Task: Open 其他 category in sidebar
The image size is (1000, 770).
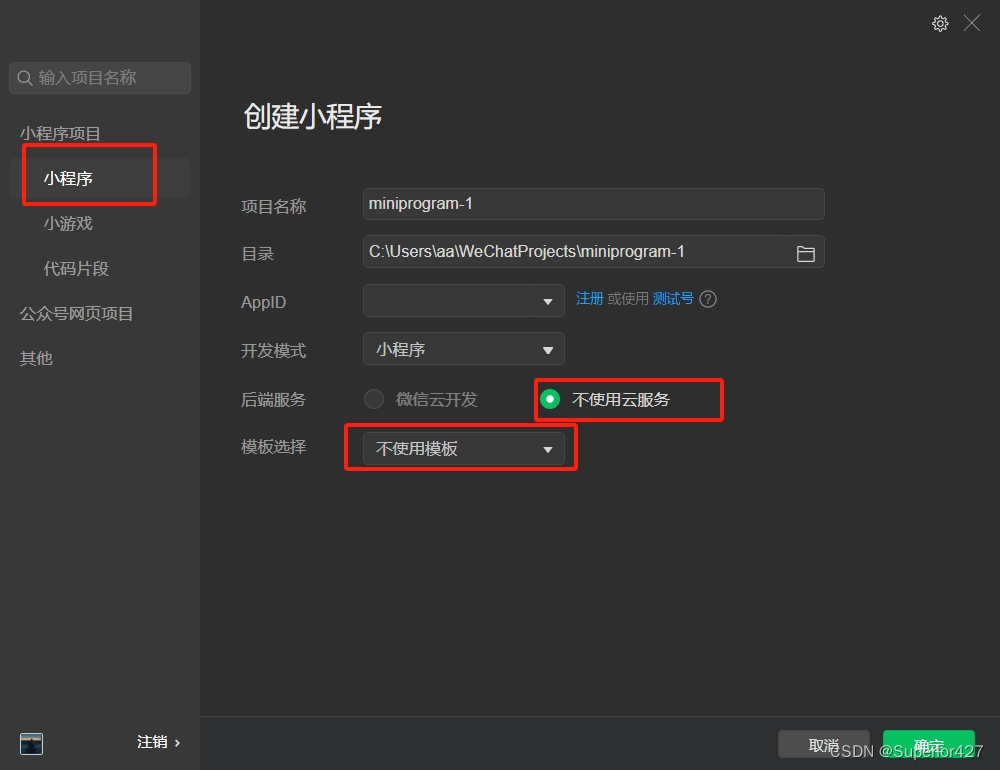Action: 36,359
